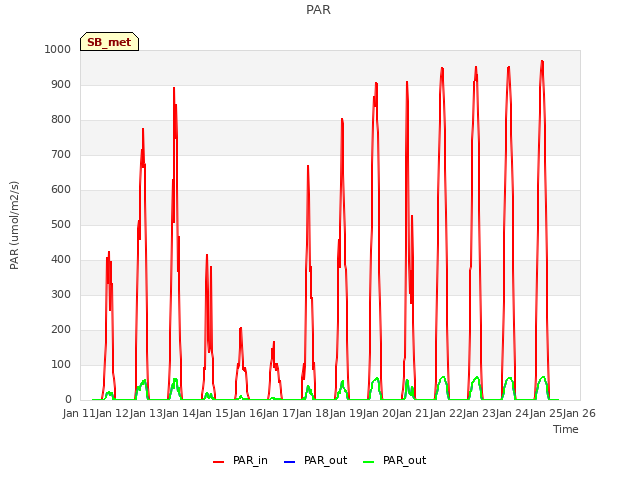This screenshot has height=480, width=640.
Task: Click x-axis date label Jan 18
Action: (312, 413)
